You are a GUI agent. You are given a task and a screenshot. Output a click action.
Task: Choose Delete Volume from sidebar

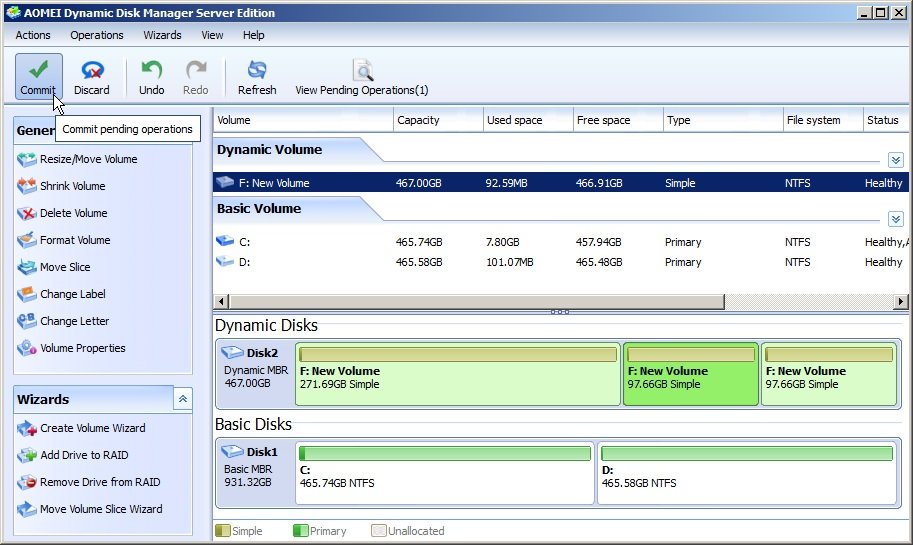pyautogui.click(x=73, y=213)
